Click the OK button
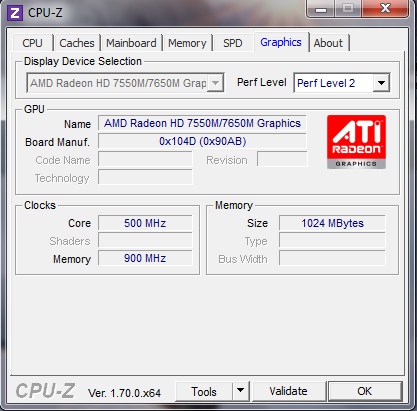This screenshot has height=411, width=417. click(x=365, y=391)
